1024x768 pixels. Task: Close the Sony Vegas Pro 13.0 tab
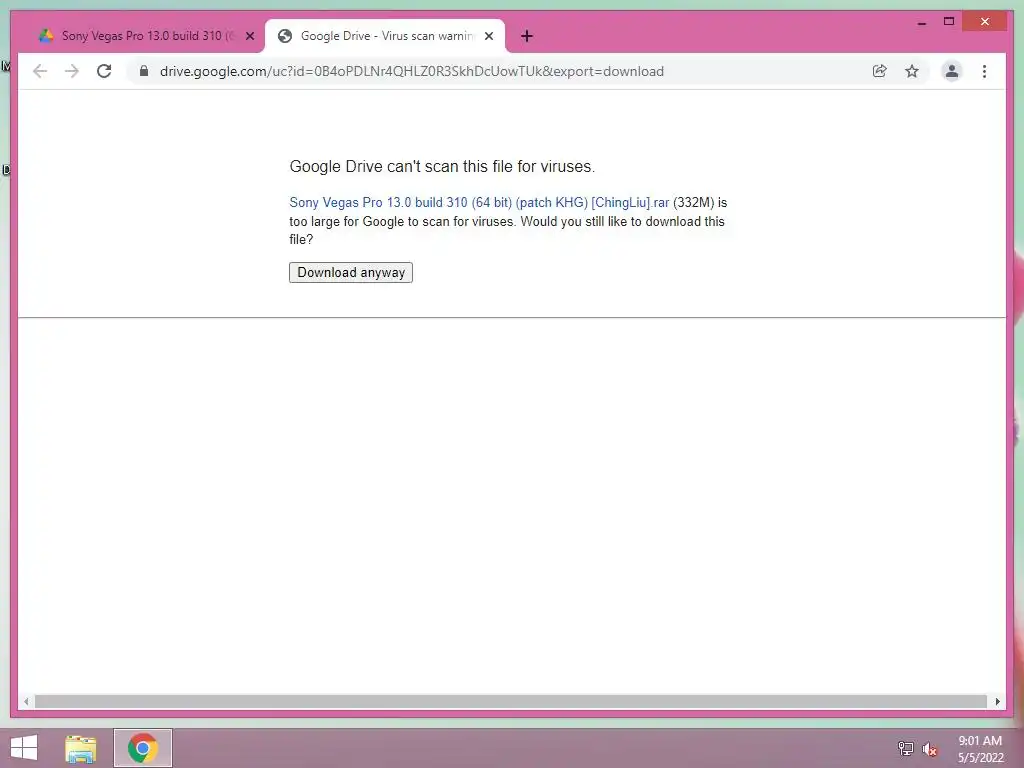tap(250, 36)
